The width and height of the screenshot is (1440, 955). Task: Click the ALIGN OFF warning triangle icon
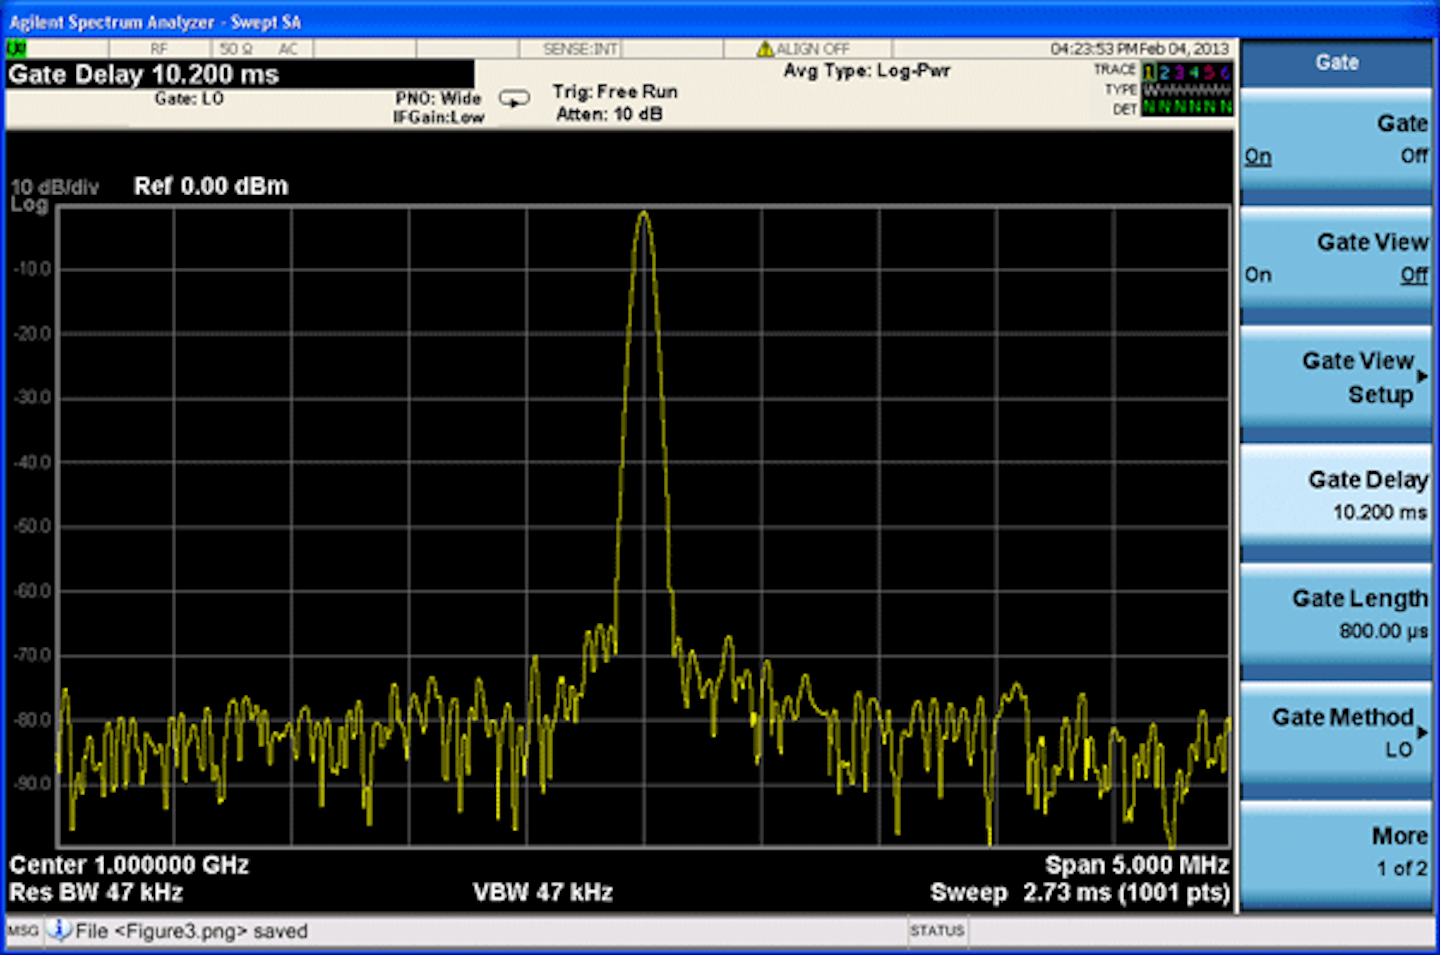pyautogui.click(x=766, y=47)
